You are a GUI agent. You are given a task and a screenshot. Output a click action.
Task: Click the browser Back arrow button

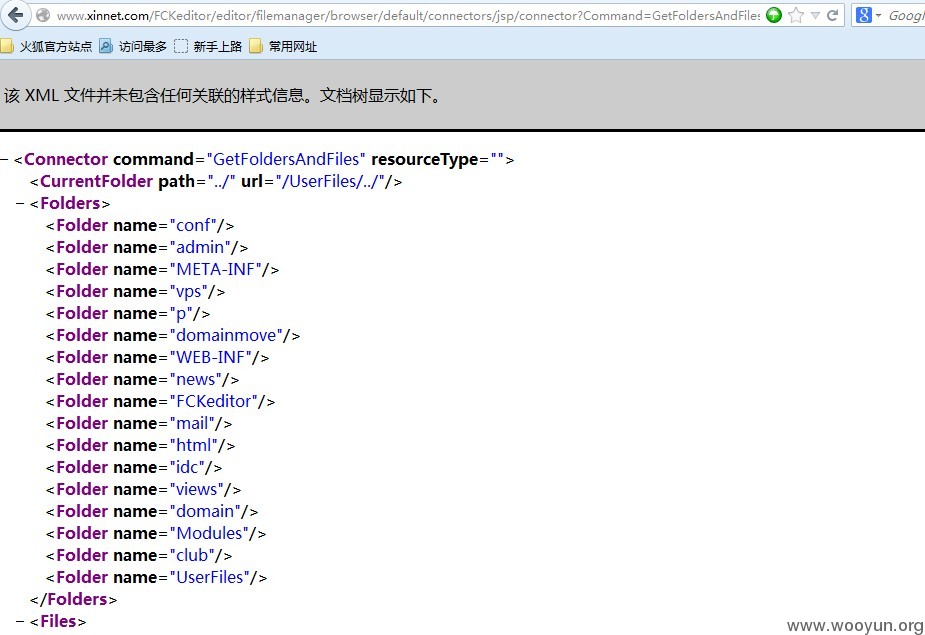tap(15, 15)
